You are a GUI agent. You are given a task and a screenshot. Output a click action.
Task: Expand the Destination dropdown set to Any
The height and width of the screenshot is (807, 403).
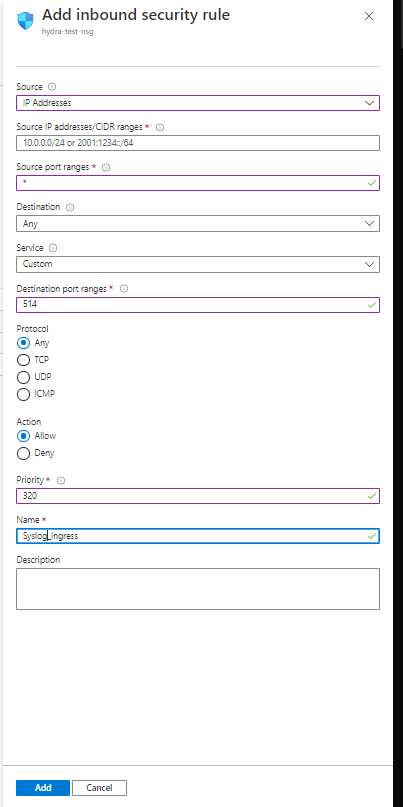click(x=198, y=224)
